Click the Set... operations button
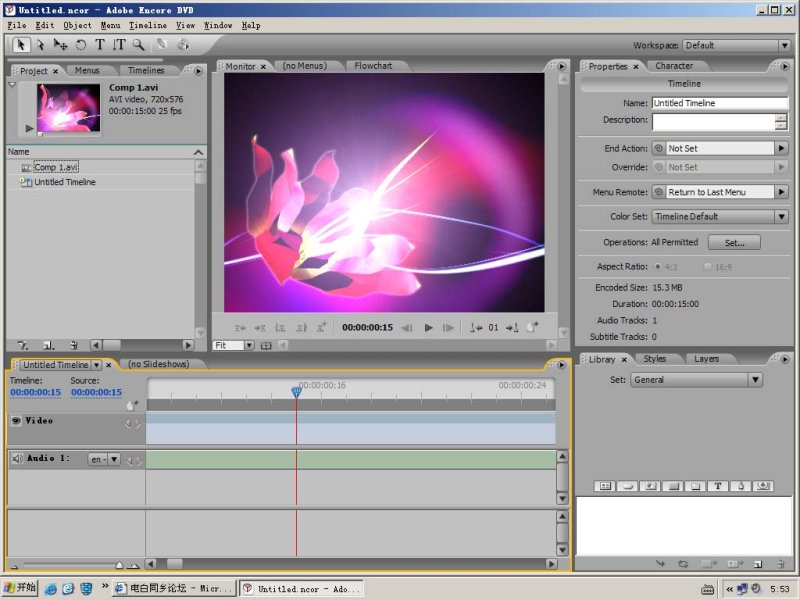800x600 pixels. point(734,242)
